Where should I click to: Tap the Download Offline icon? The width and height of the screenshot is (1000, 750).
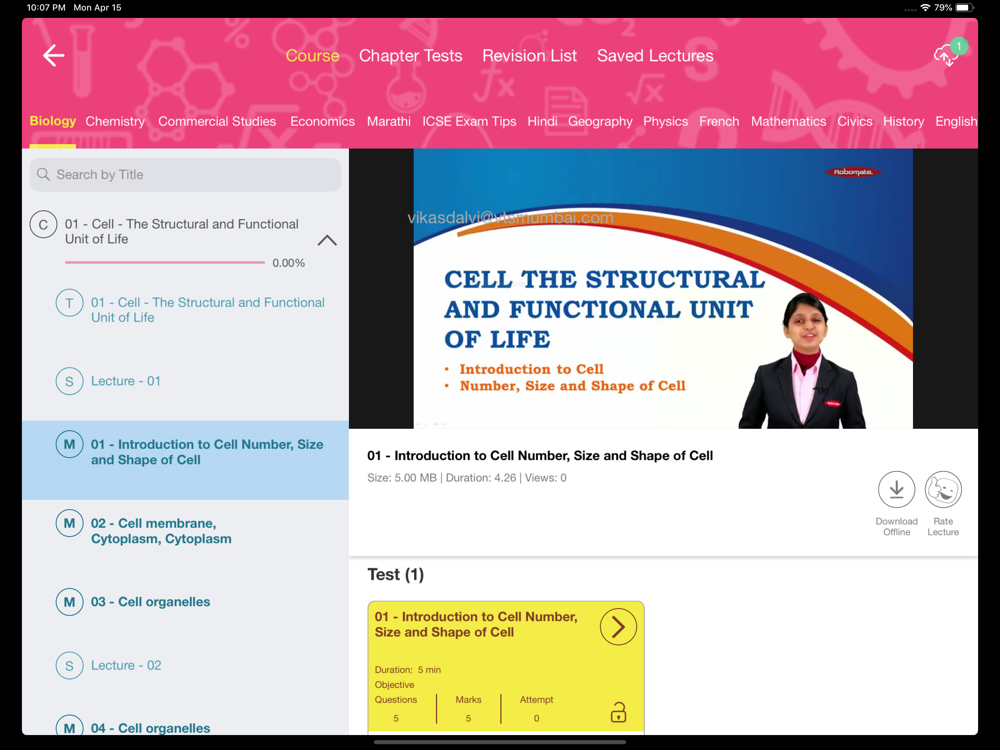click(896, 490)
